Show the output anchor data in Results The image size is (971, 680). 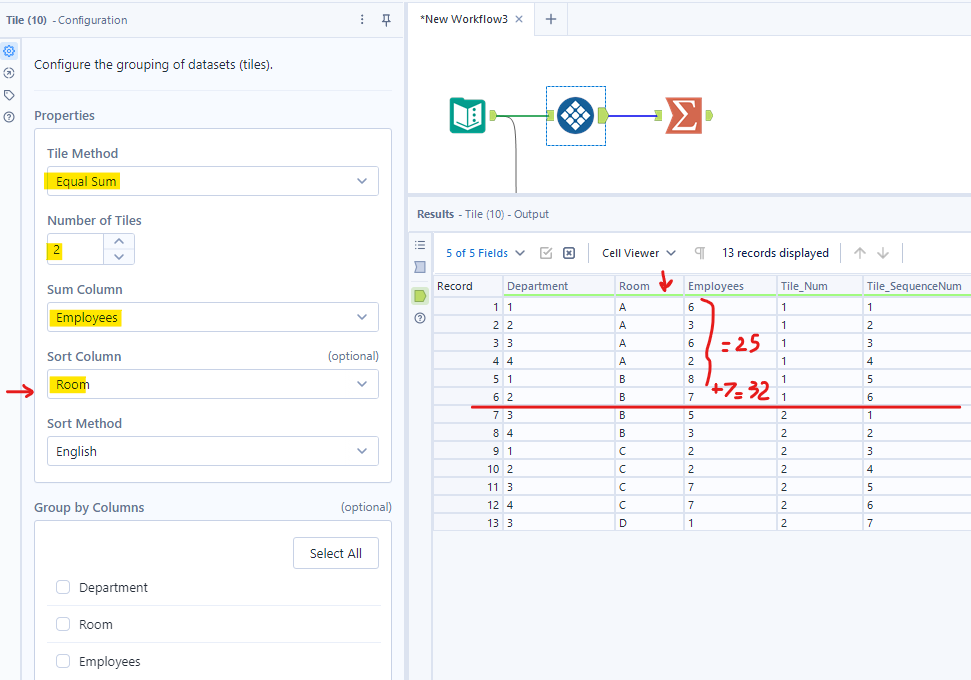(x=420, y=295)
